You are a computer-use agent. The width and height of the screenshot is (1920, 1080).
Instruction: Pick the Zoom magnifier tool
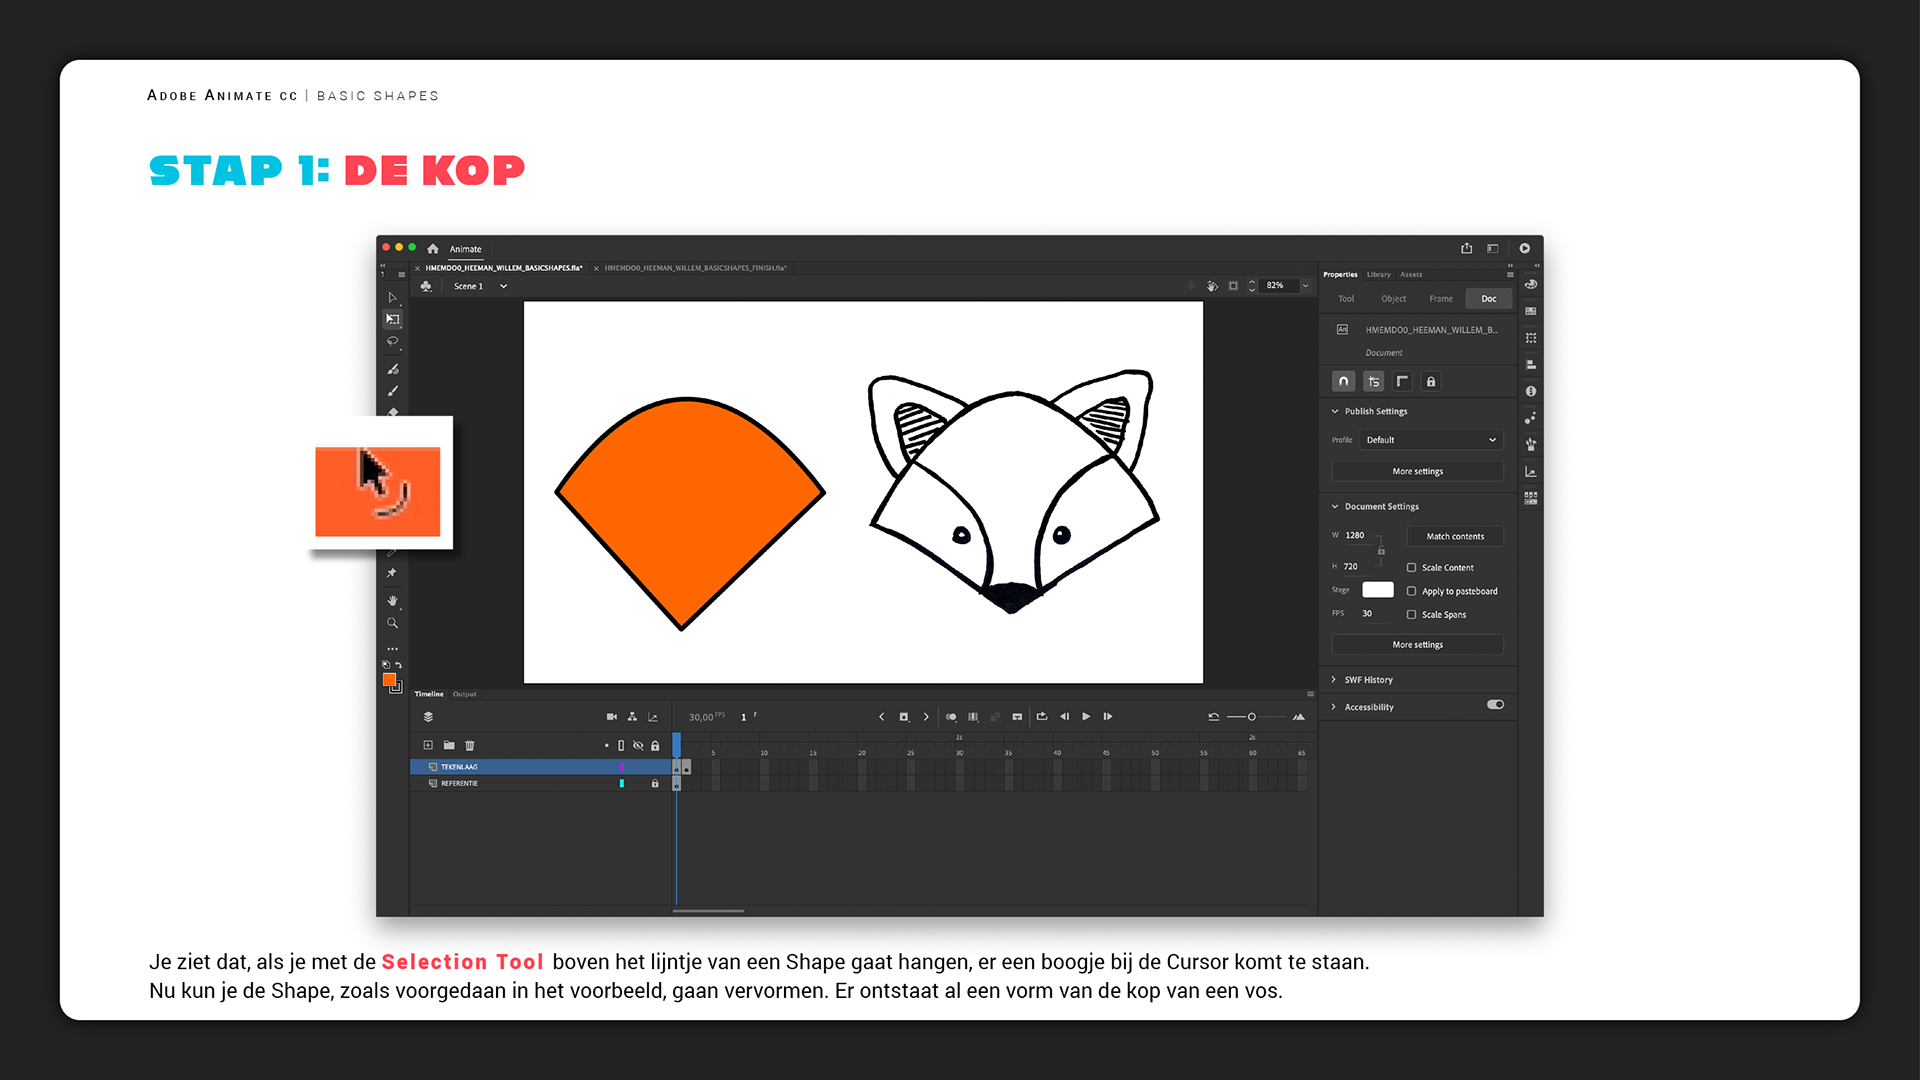[x=393, y=623]
